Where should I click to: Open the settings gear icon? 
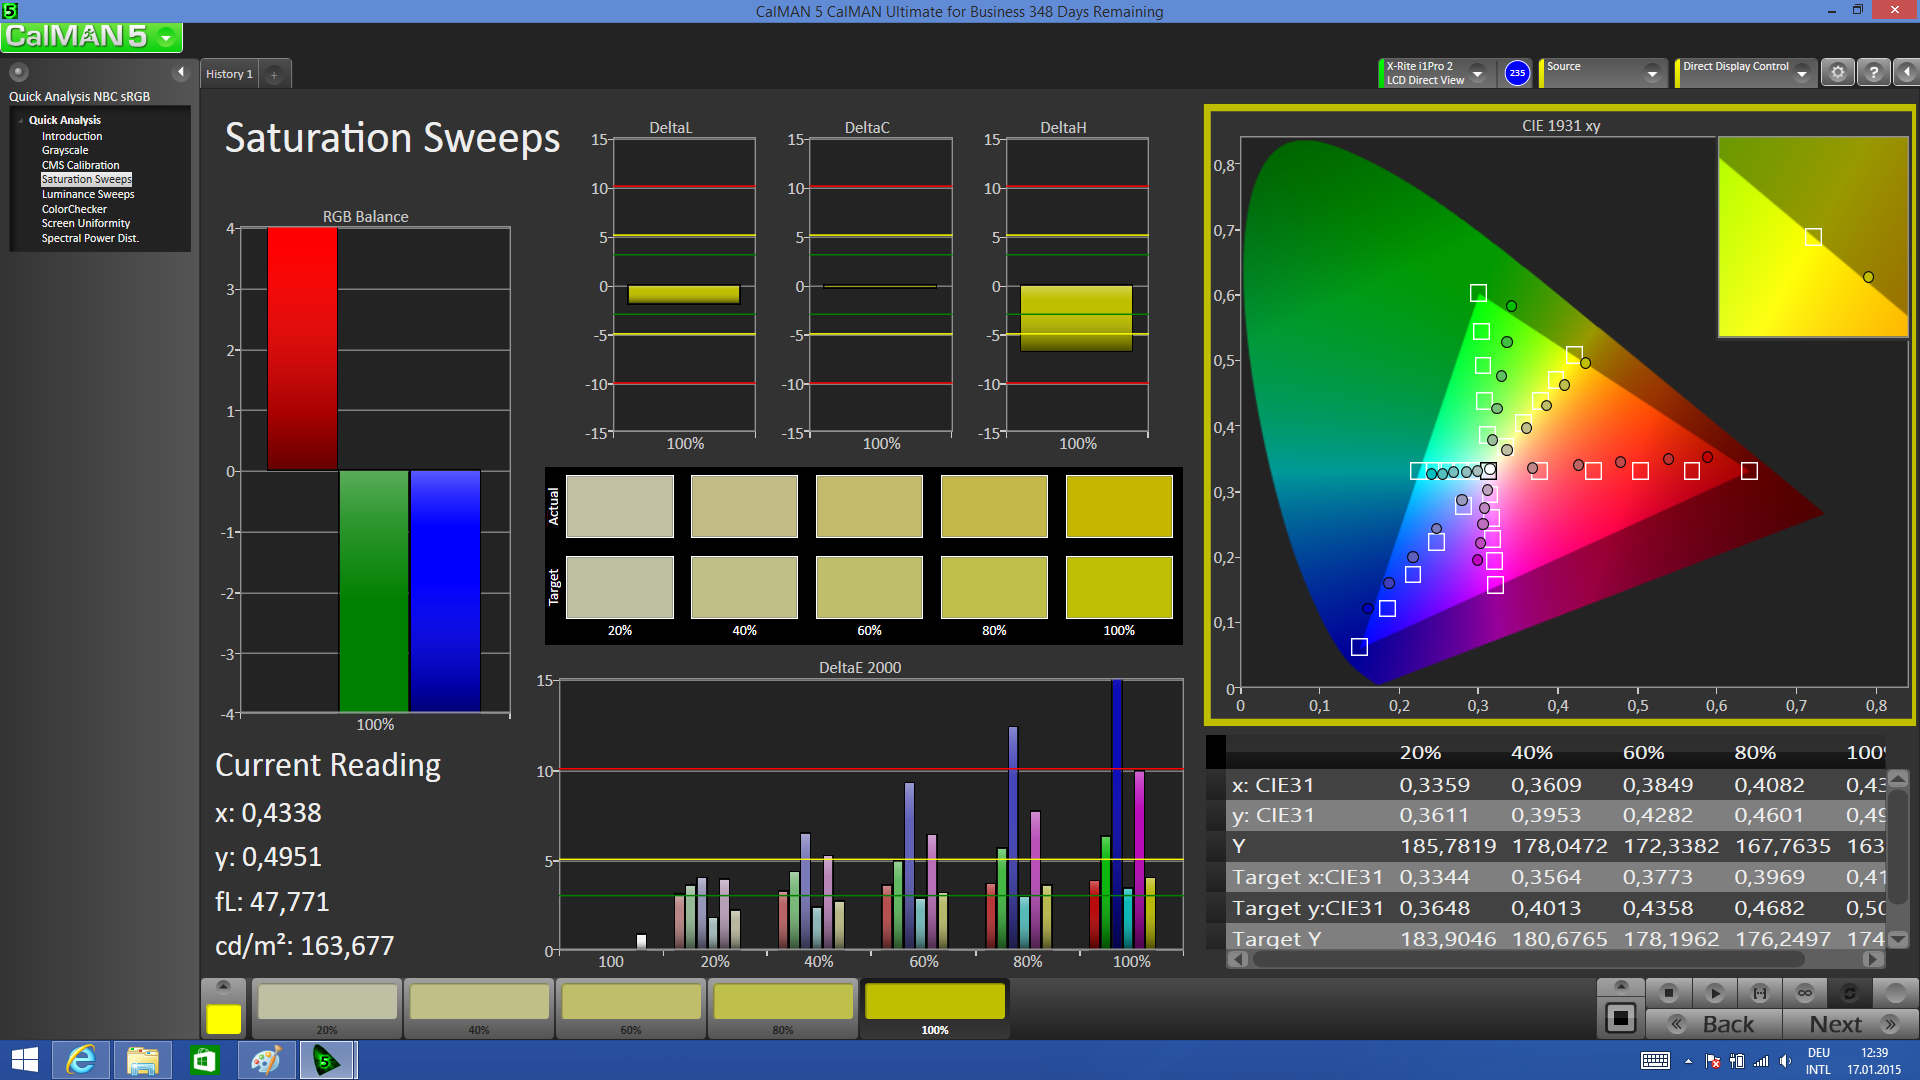tap(1838, 73)
